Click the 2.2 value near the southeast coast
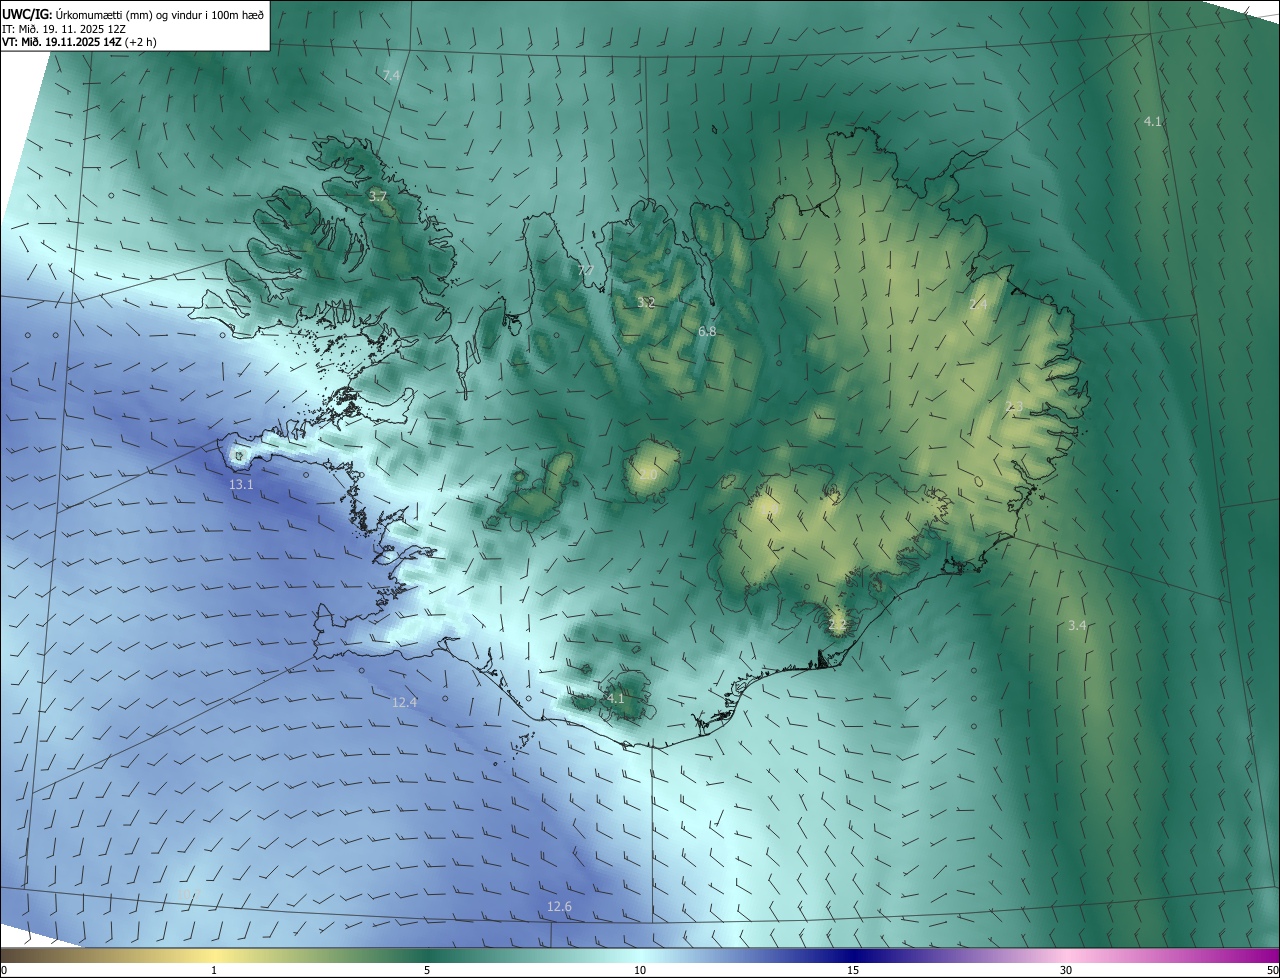The height and width of the screenshot is (978, 1280). pos(838,625)
